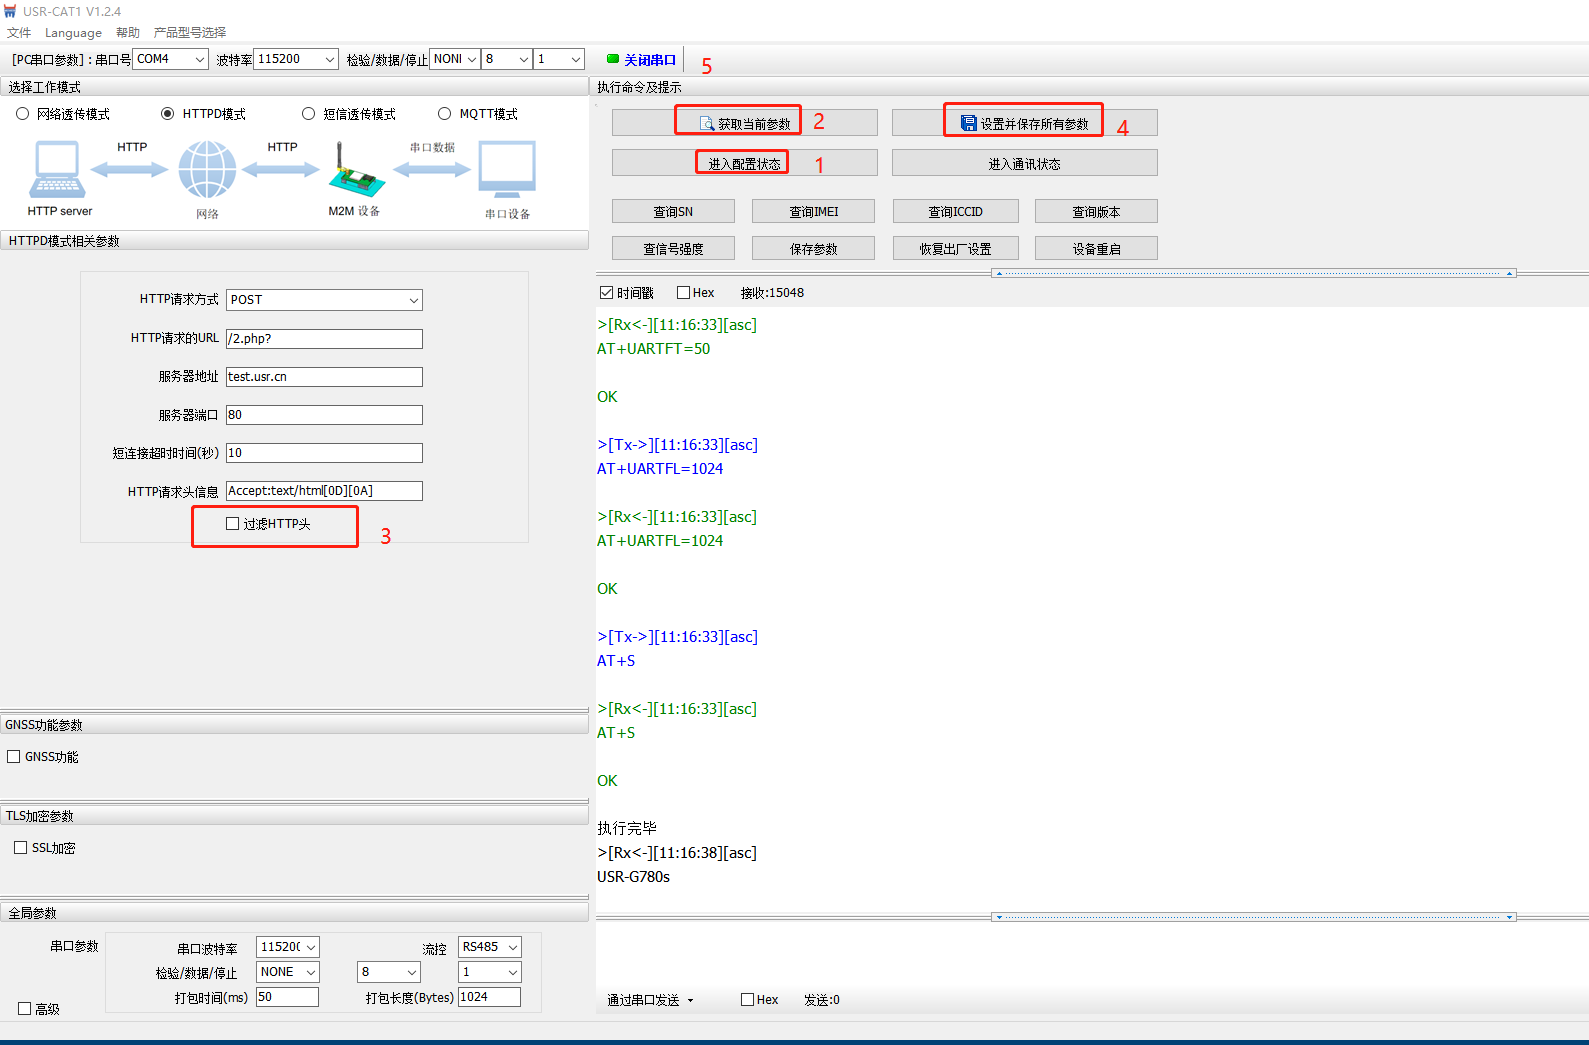Viewport: 1589px width, 1045px height.
Task: Toggle the 时间戳 timestamp checkbox
Action: [606, 293]
